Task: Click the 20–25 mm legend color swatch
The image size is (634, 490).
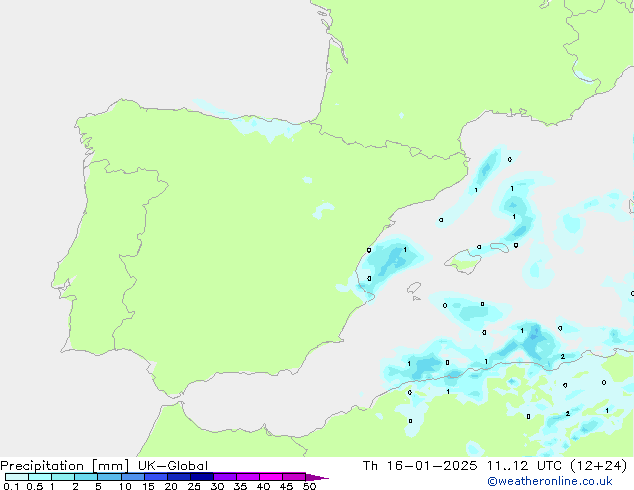Action: [179, 477]
